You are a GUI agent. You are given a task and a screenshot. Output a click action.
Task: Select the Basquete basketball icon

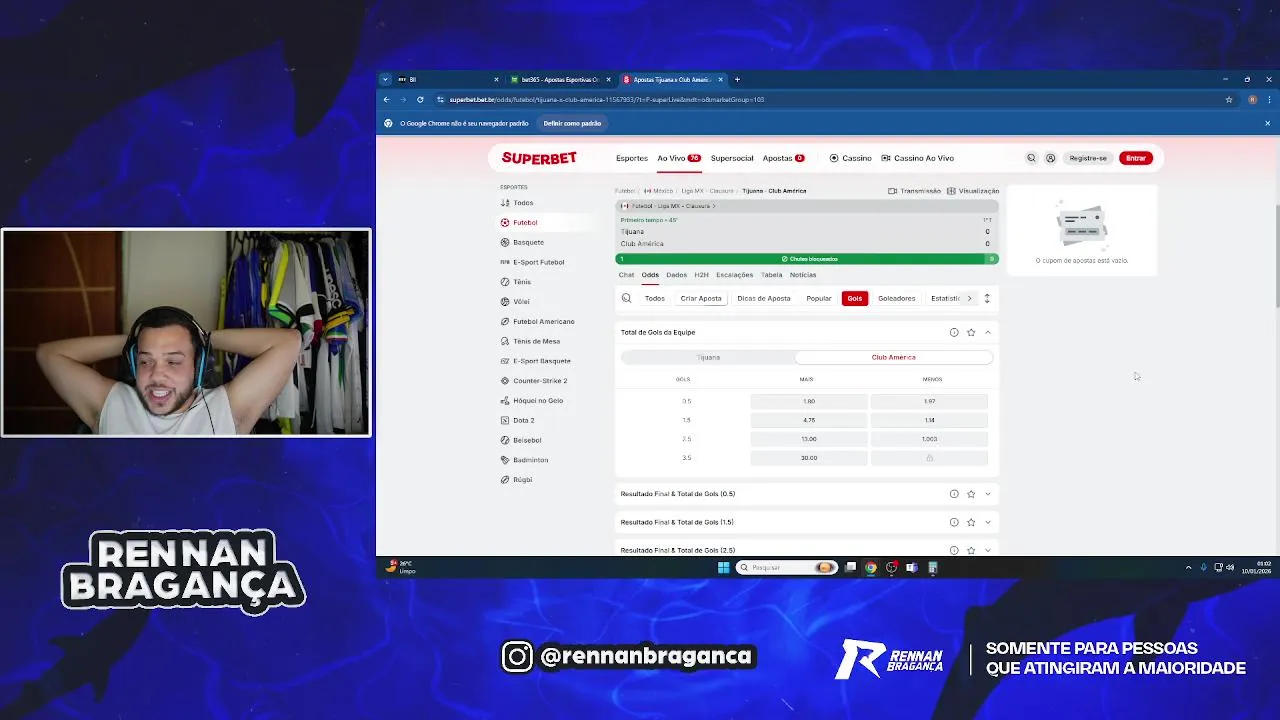click(x=505, y=242)
